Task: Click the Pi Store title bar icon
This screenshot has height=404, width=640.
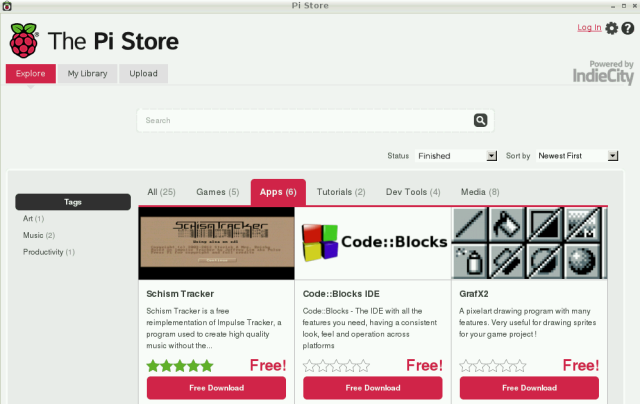Action: tap(7, 6)
